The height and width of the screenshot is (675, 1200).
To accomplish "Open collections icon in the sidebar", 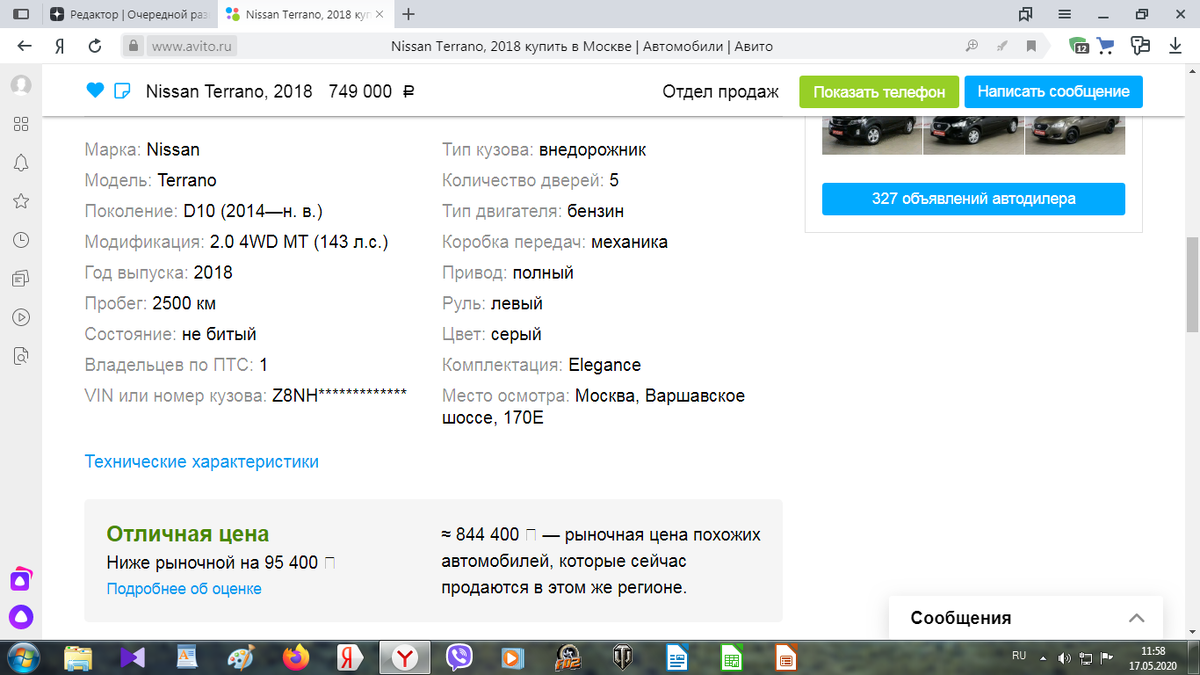I will tap(20, 278).
